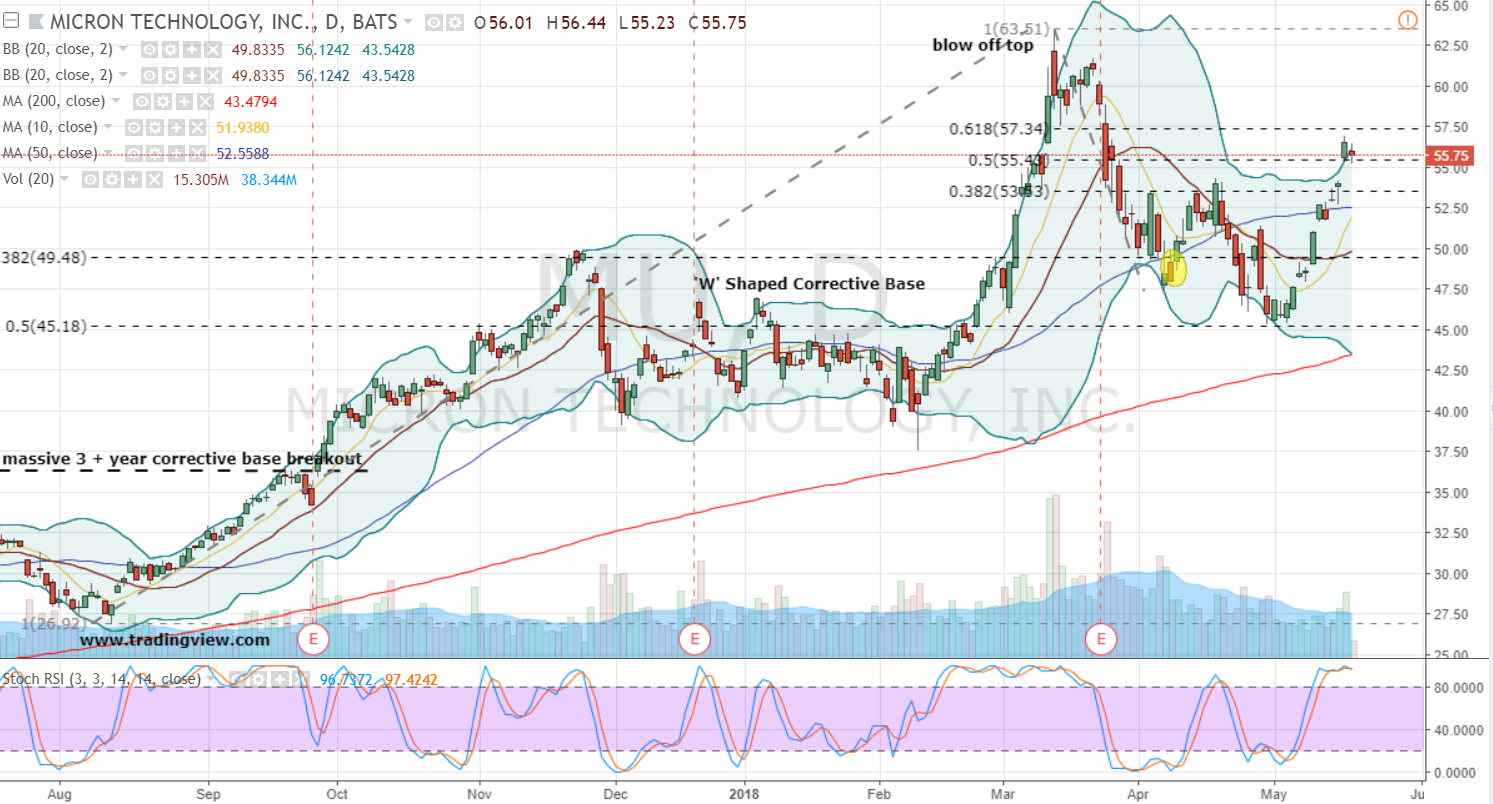The height and width of the screenshot is (804, 1493).
Task: Expand dropdown for first BB (20, close, 2)
Action: (x=124, y=48)
